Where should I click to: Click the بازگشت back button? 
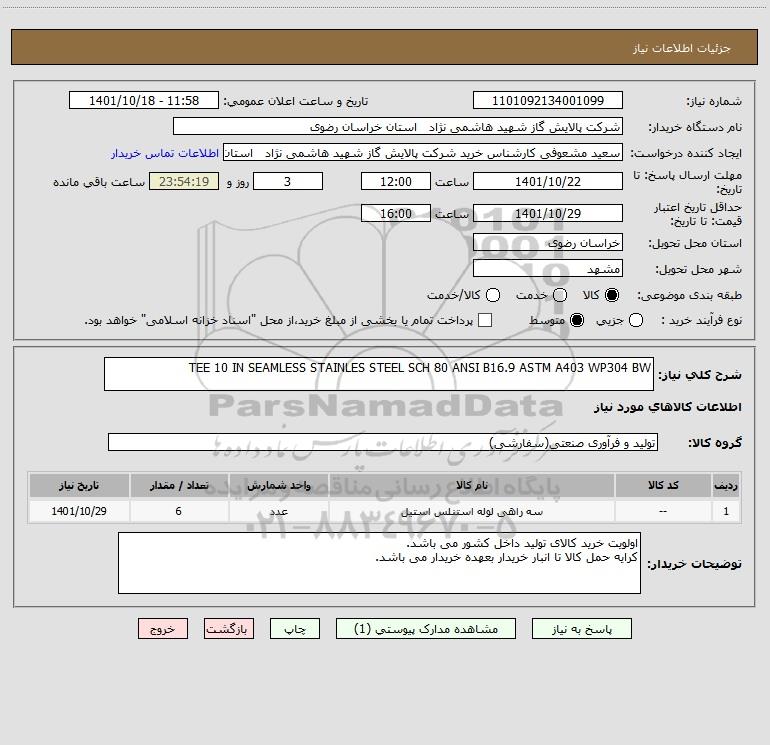[229, 629]
